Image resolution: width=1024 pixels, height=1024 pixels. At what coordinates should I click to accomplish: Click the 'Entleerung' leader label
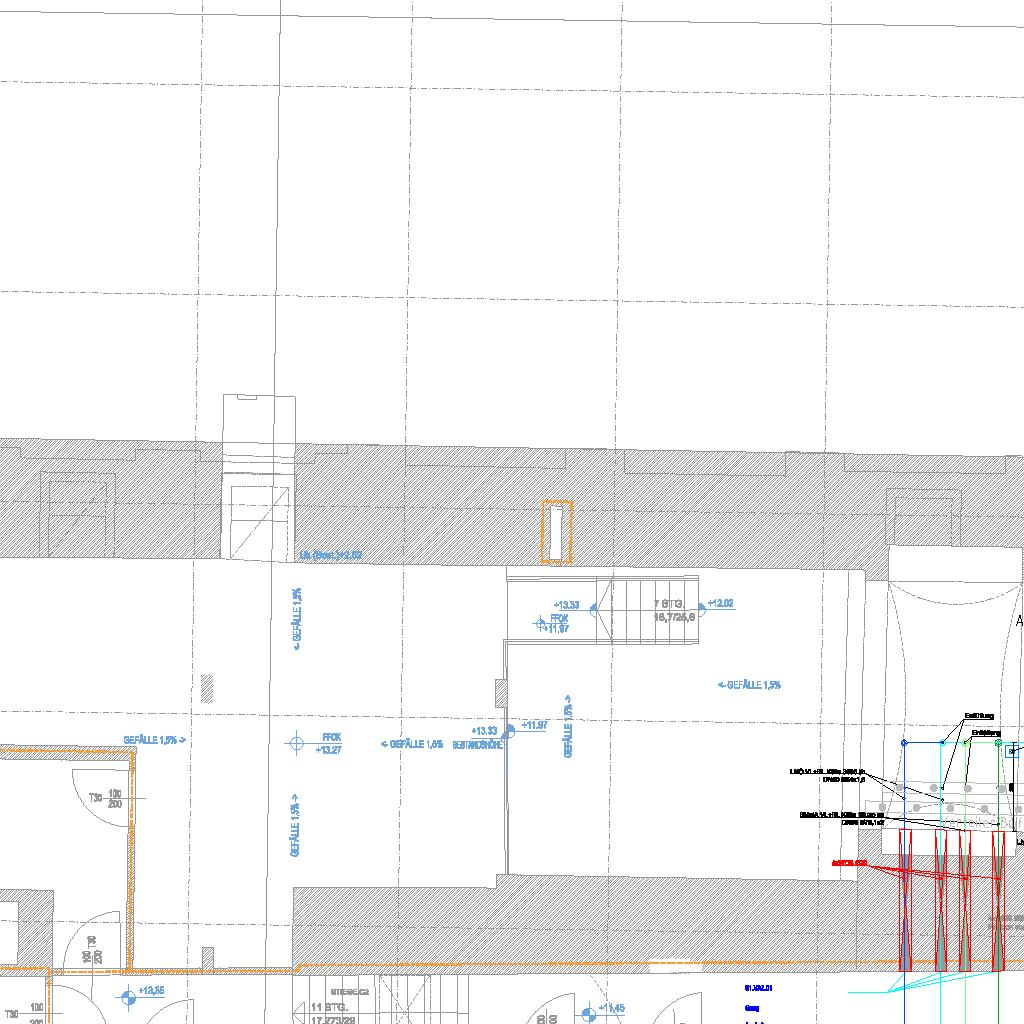[x=986, y=732]
